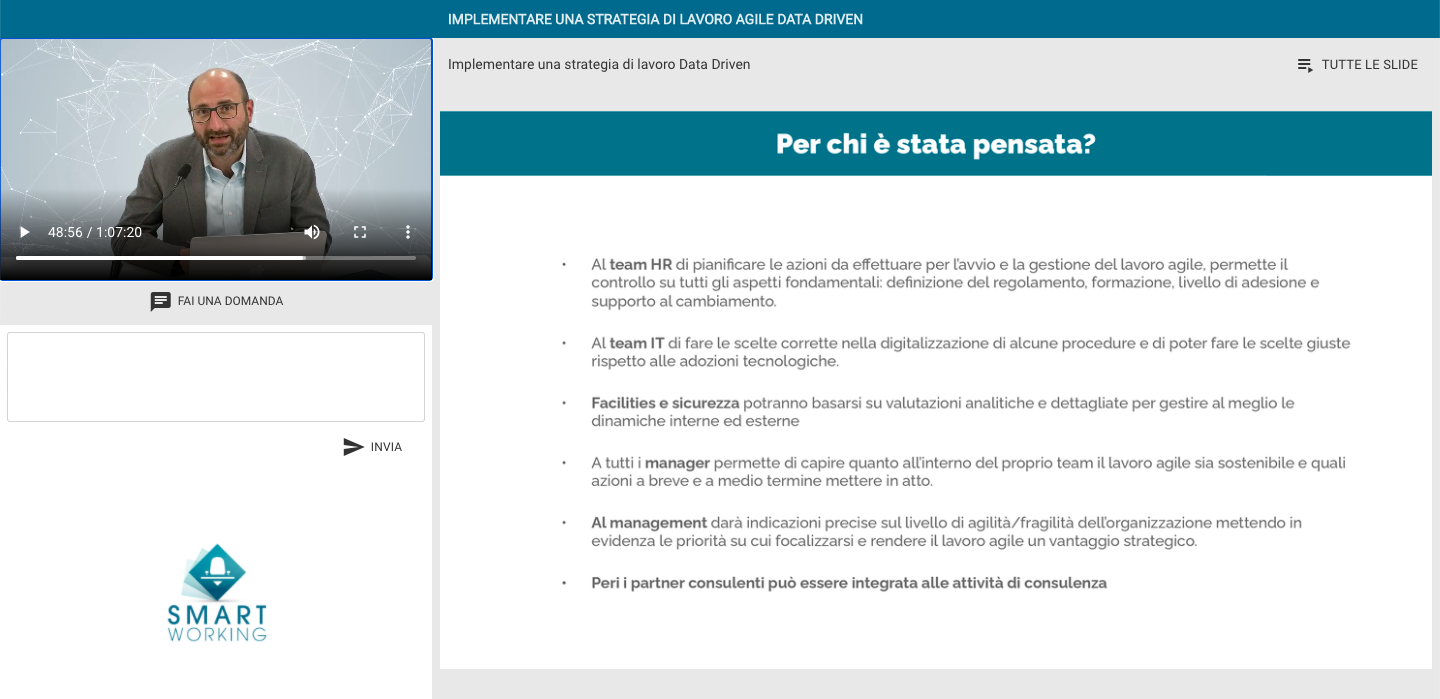Click the question text box
1440x699 pixels.
coord(216,377)
